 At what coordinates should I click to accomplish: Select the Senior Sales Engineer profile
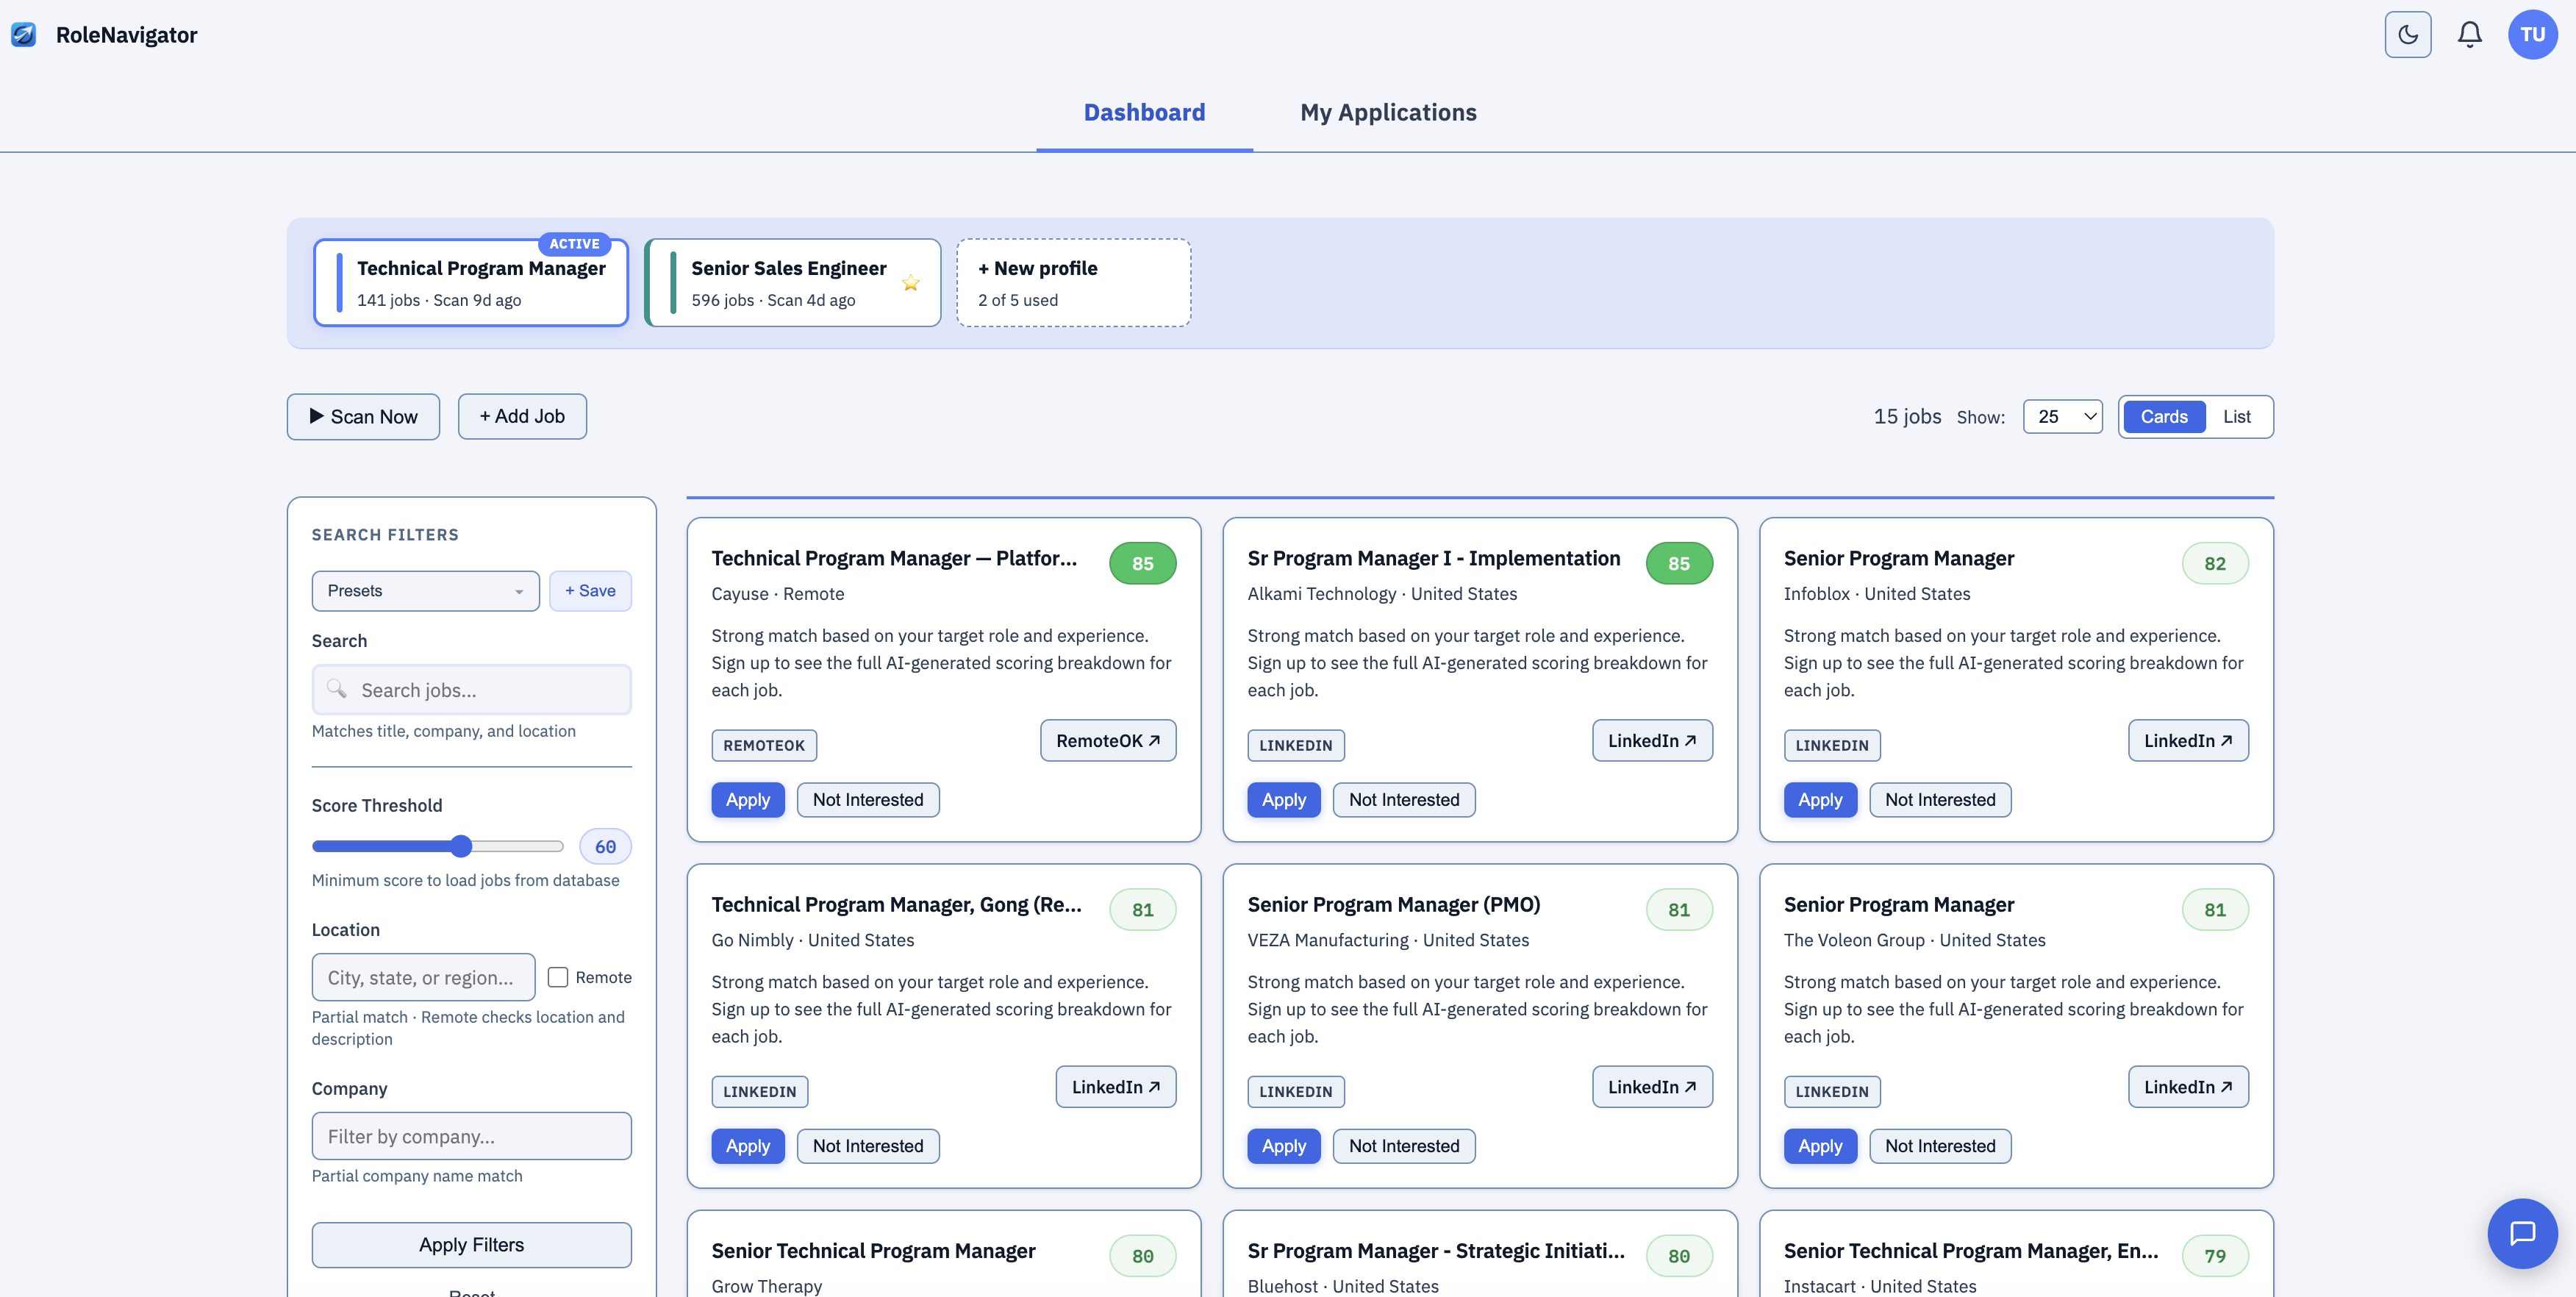click(x=792, y=283)
